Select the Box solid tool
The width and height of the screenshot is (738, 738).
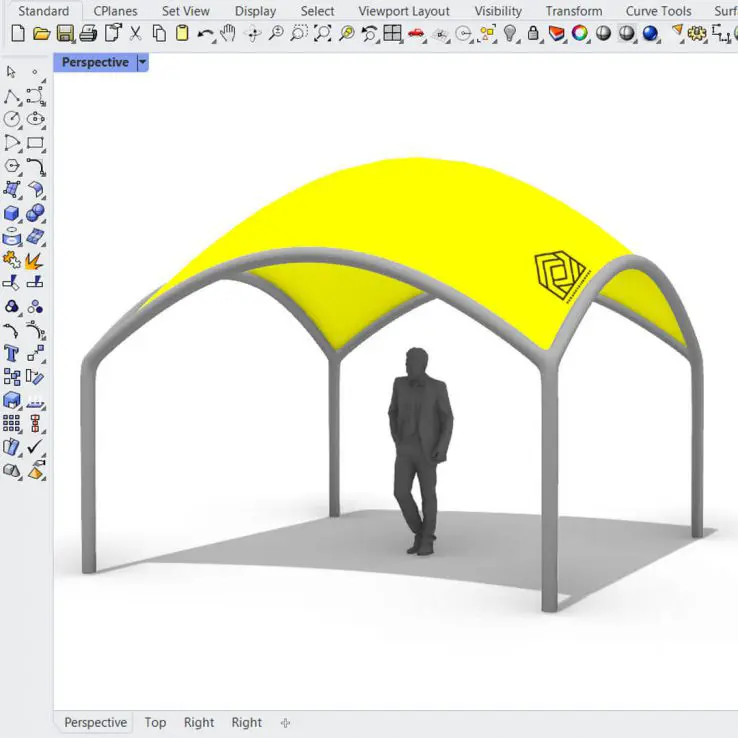click(12, 213)
